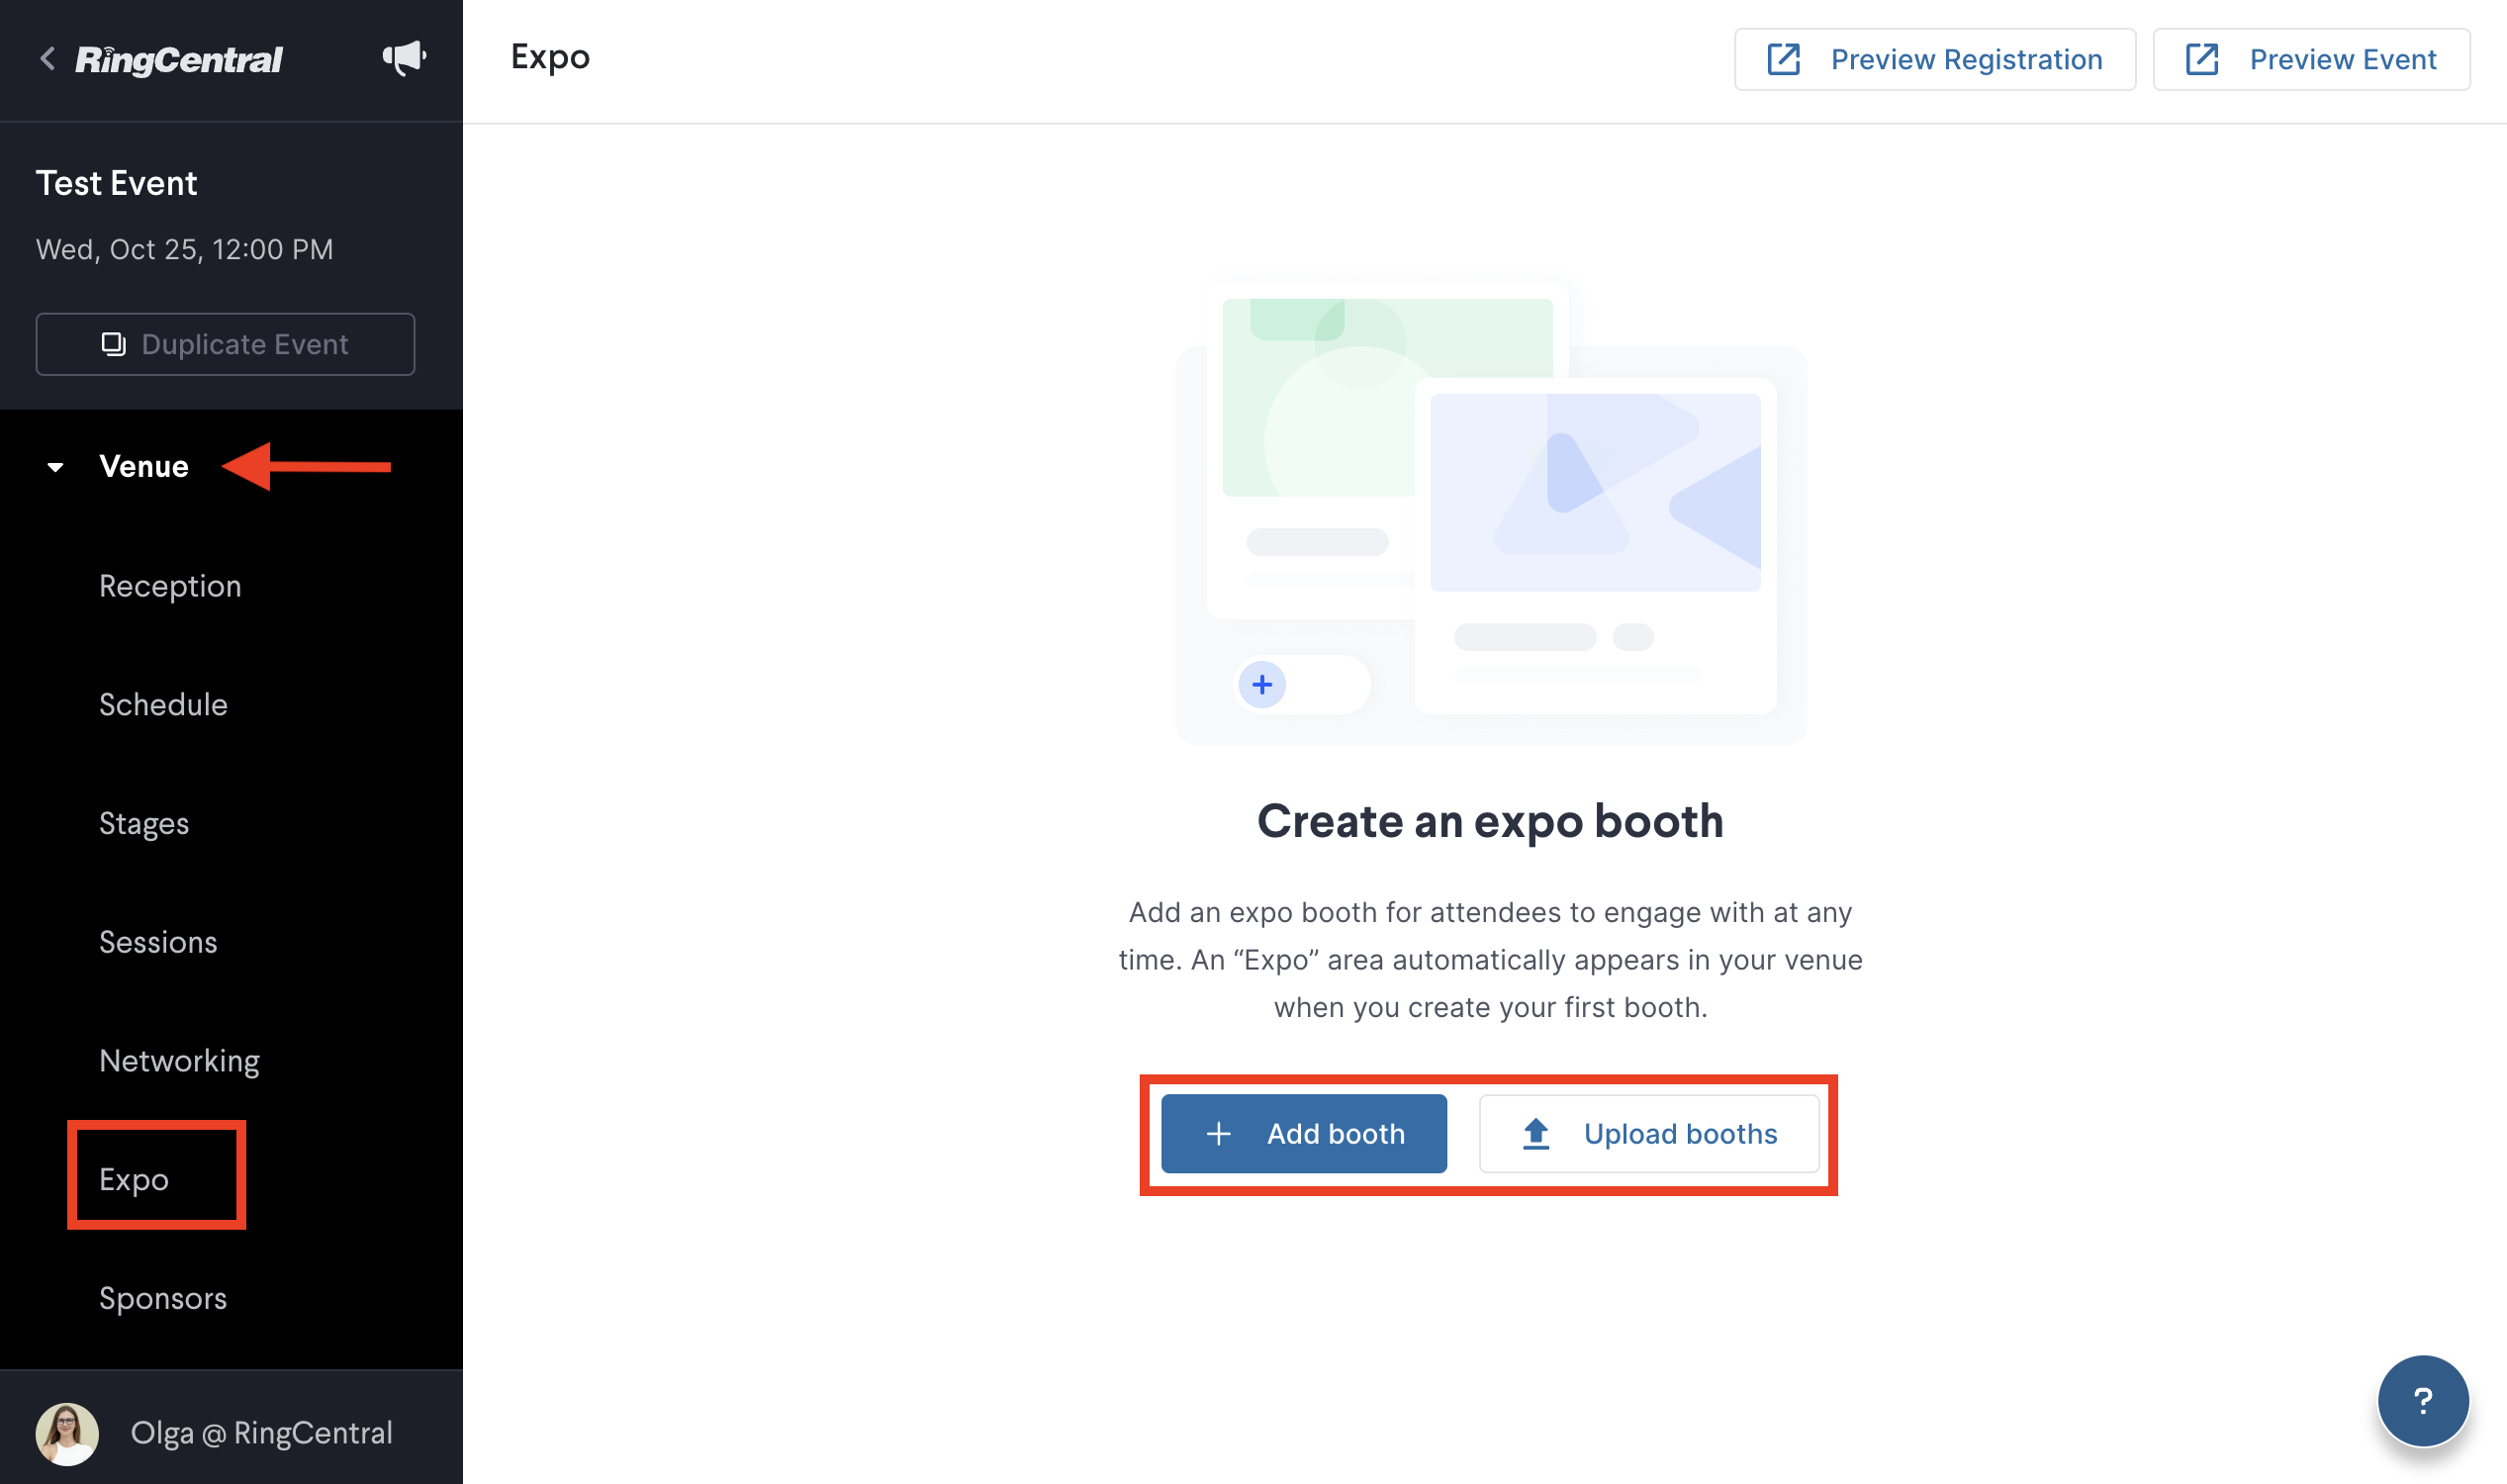Collapse the Venue section arrow

56,467
